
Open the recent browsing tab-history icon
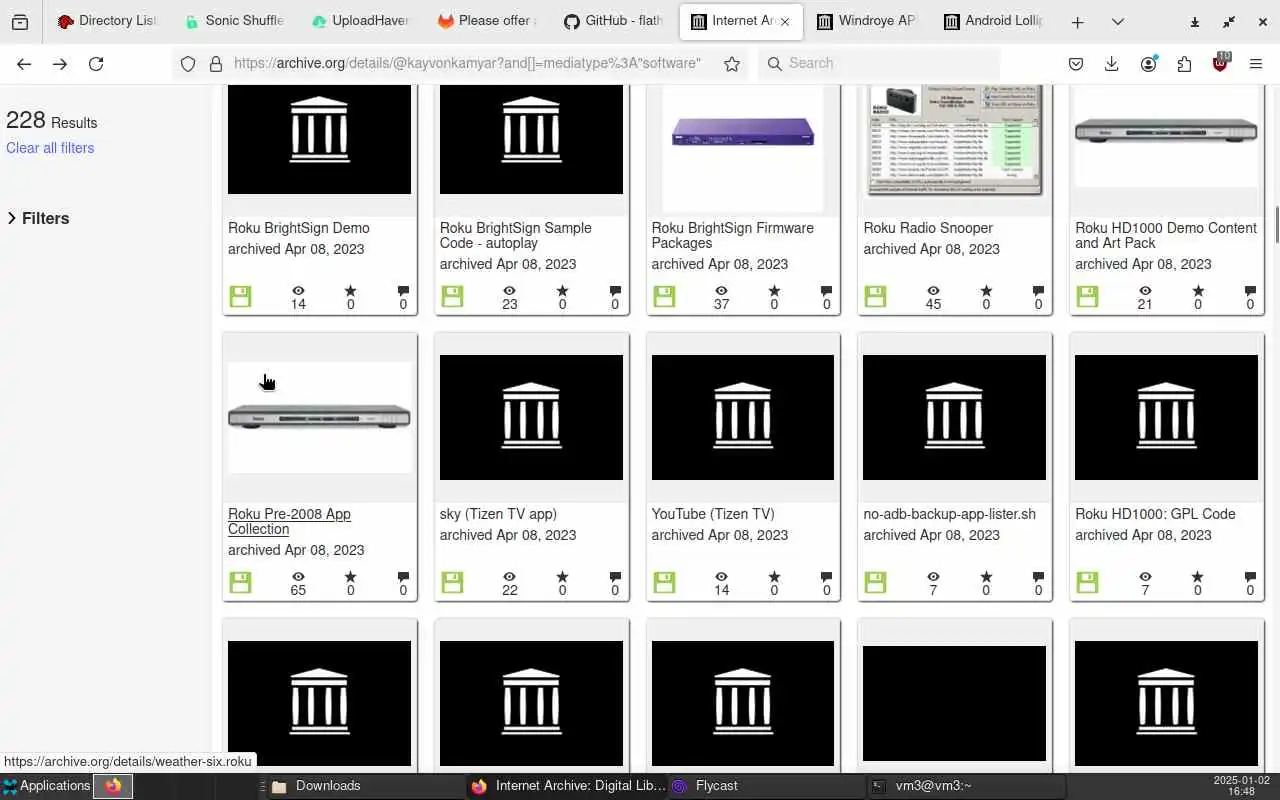pos(20,22)
